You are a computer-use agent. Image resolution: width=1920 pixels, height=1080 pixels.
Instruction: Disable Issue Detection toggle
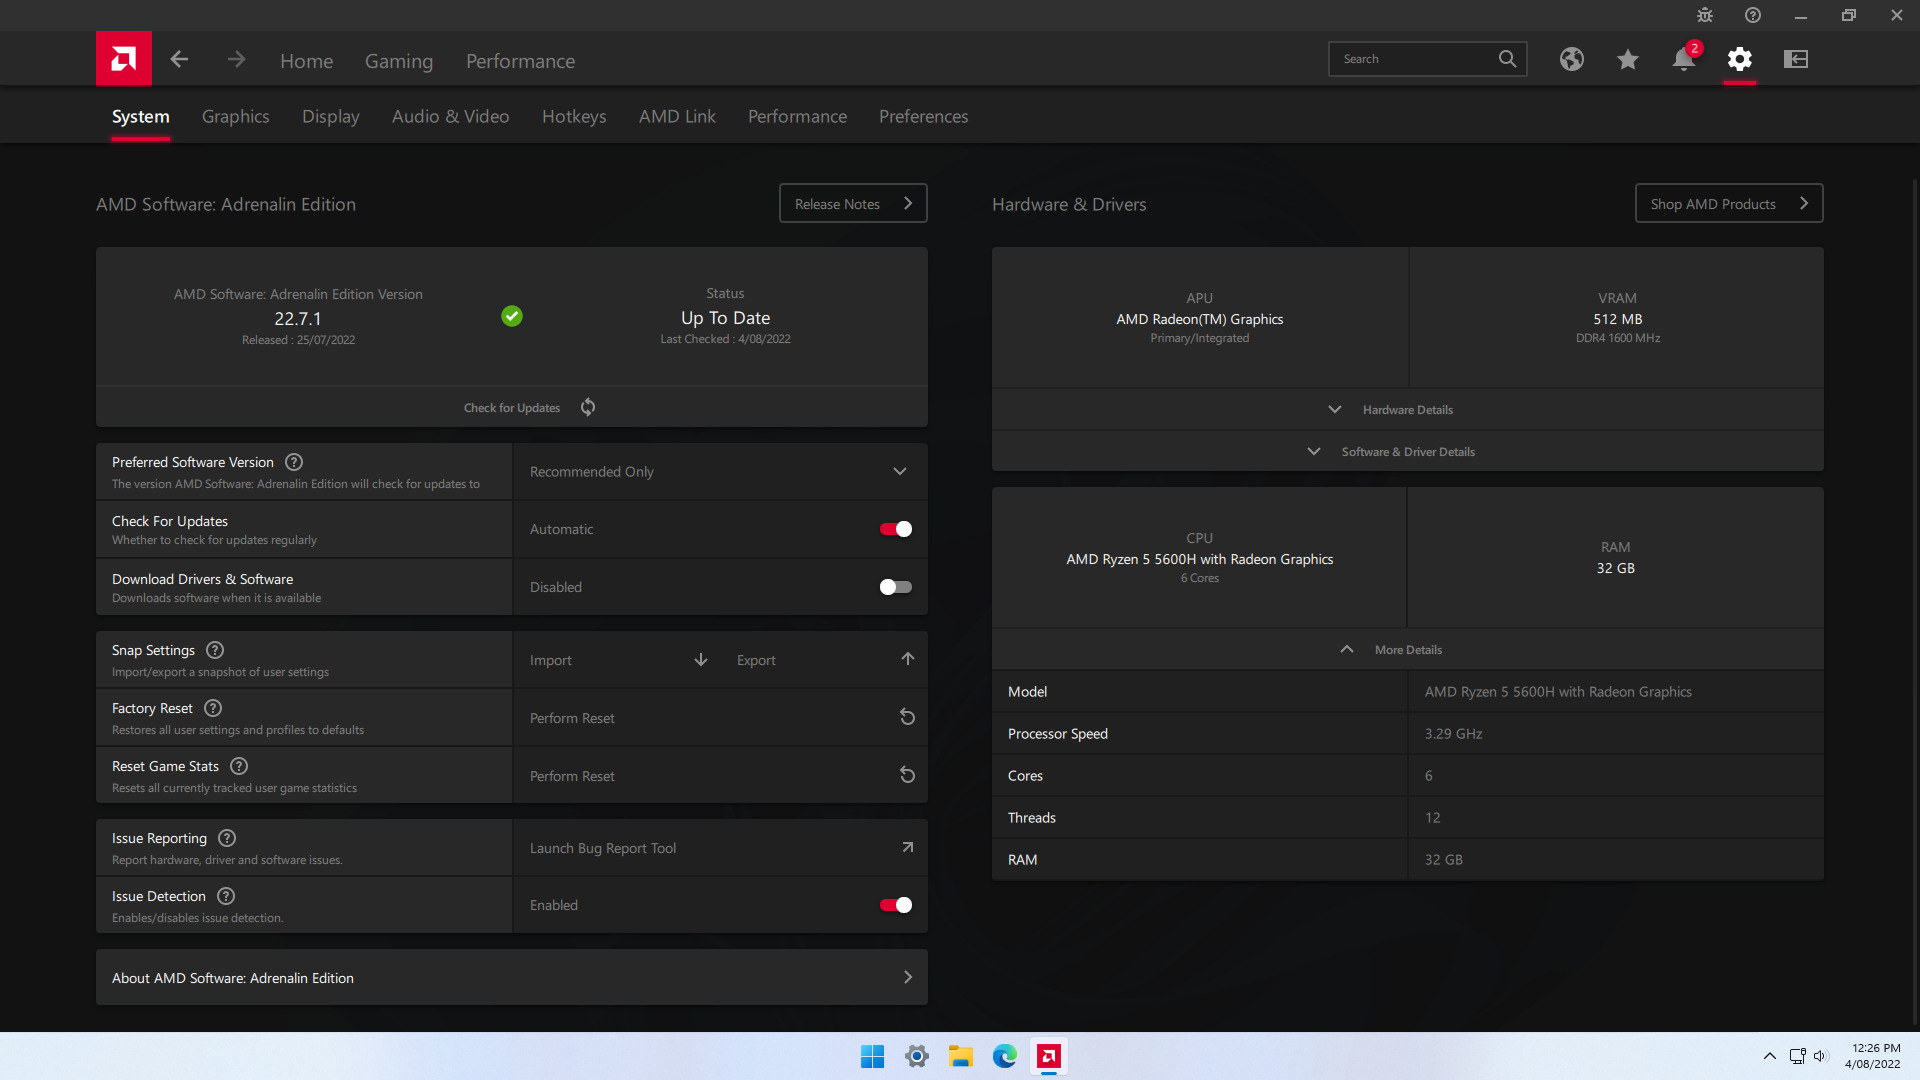point(896,905)
